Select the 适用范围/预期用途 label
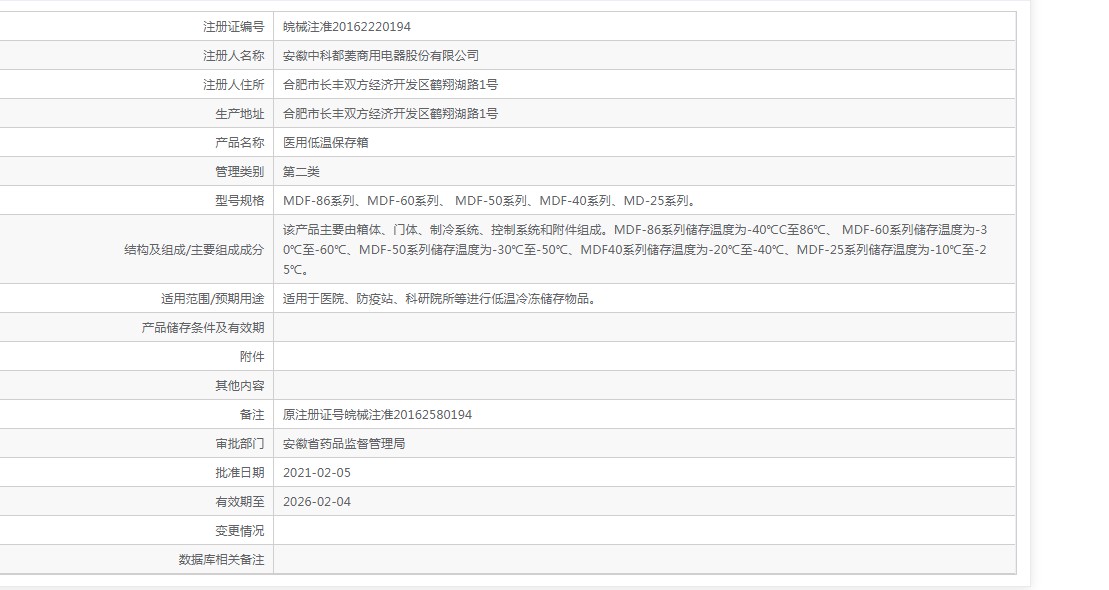 (x=212, y=299)
